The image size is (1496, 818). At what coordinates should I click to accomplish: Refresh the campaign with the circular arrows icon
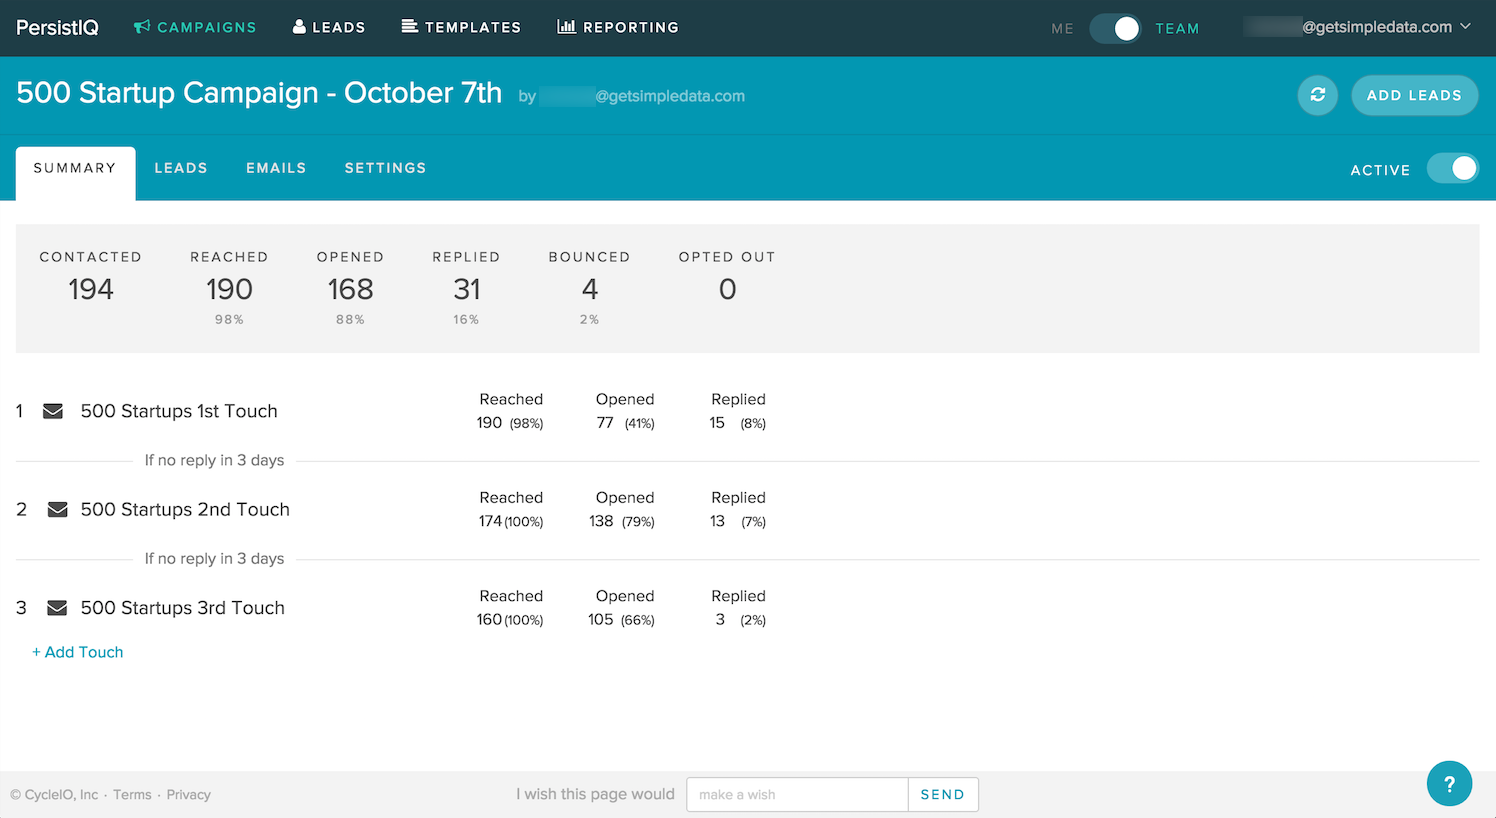[1318, 95]
